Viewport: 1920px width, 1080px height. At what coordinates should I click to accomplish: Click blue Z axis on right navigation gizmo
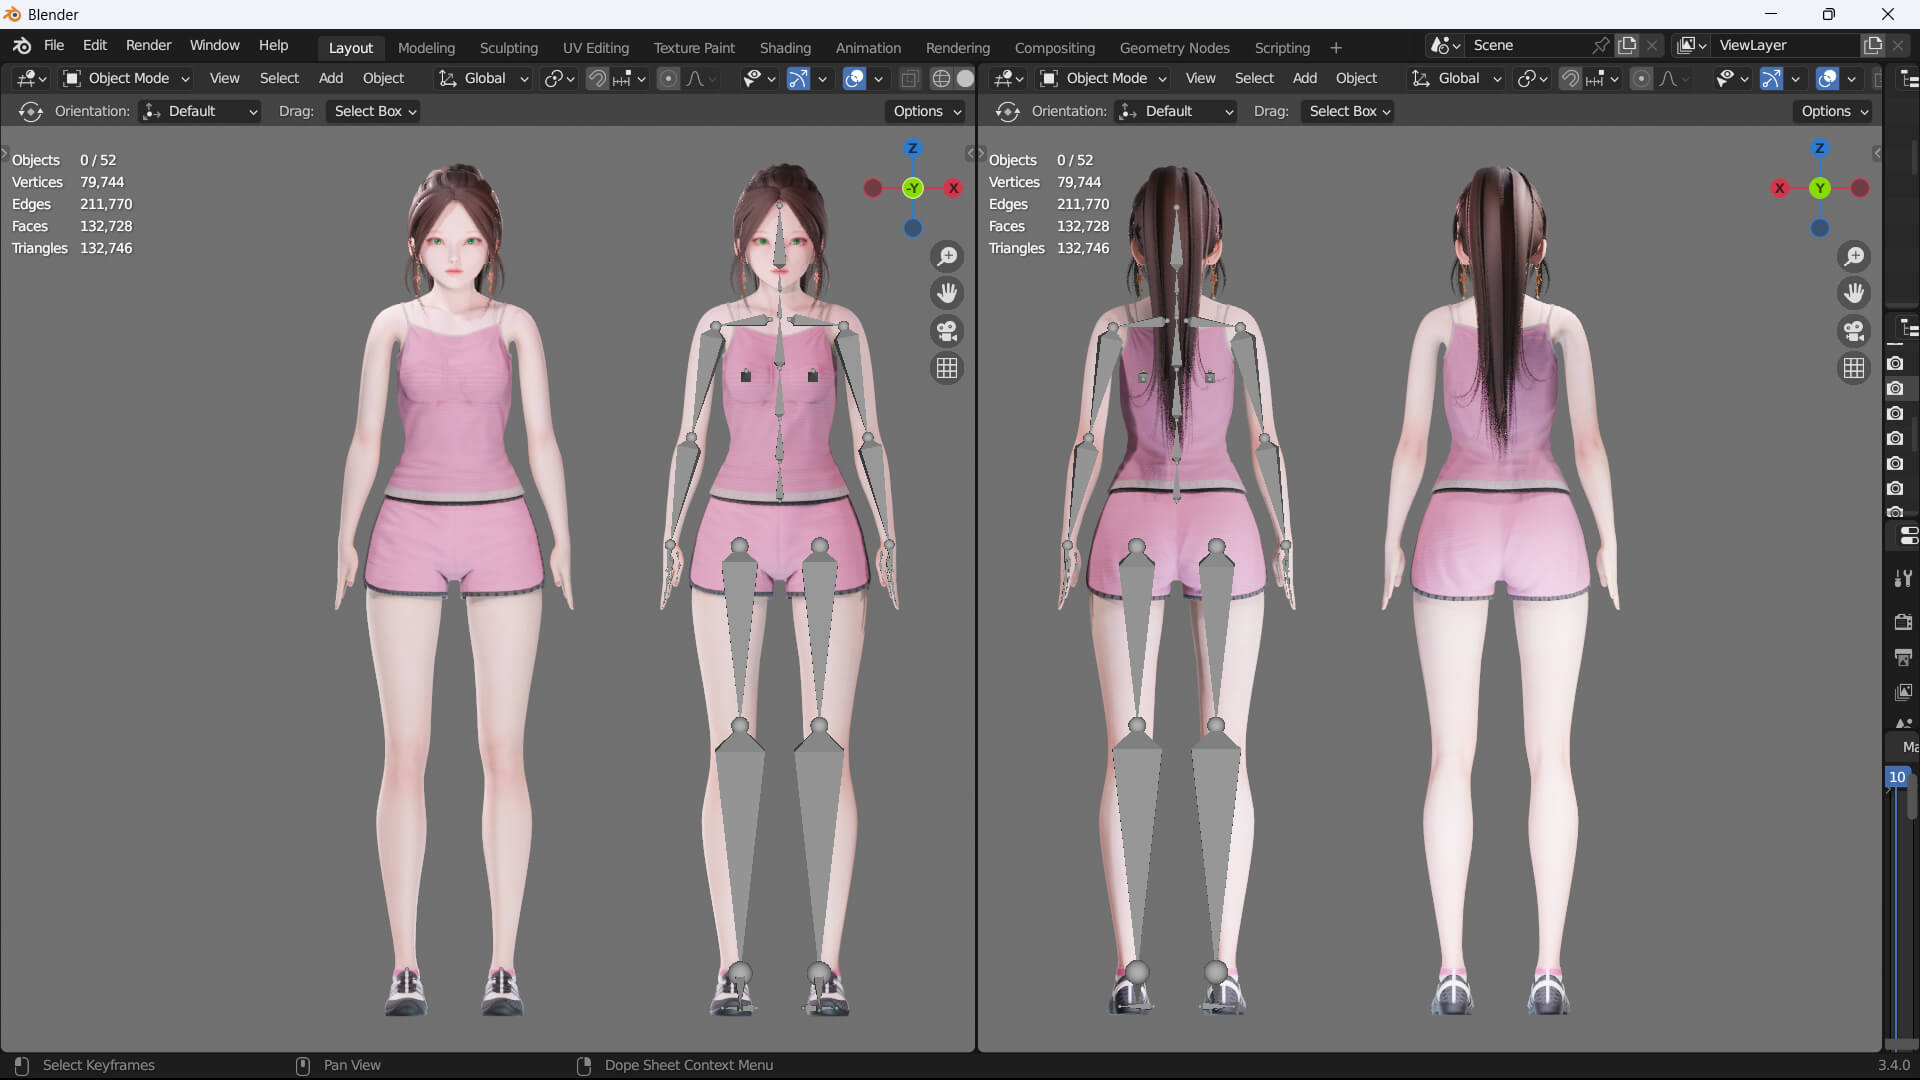1819,148
